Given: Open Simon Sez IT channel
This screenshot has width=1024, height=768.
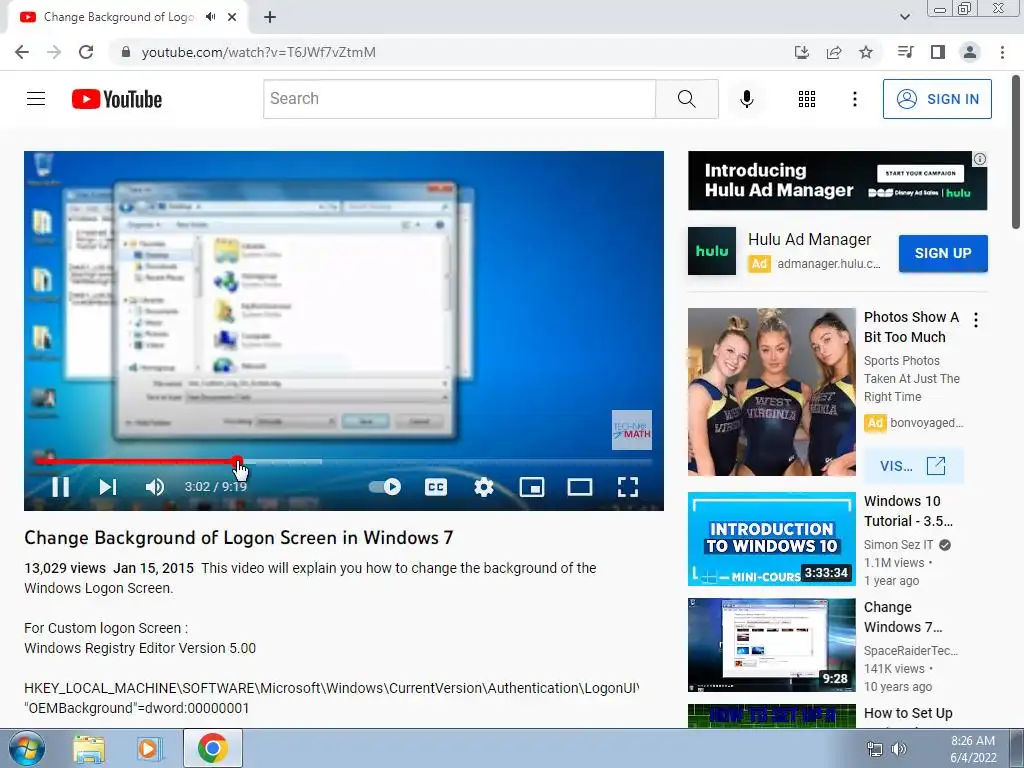Looking at the screenshot, I should (899, 545).
